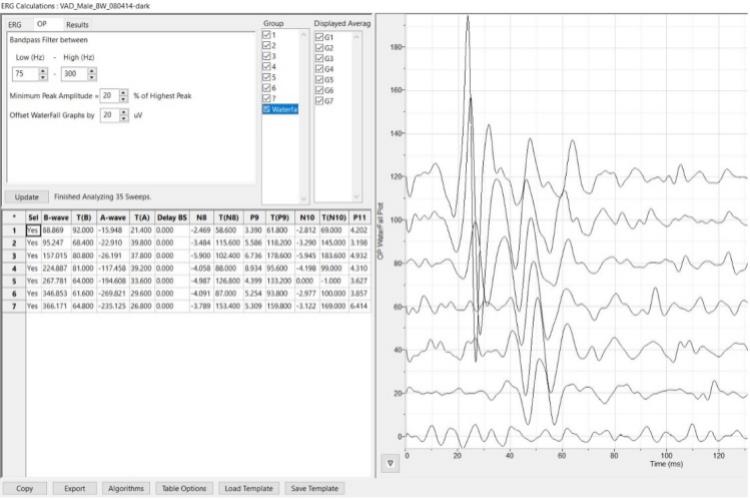Uncheck Group 1 checkbox
This screenshot has width=750, height=499.
(x=266, y=34)
